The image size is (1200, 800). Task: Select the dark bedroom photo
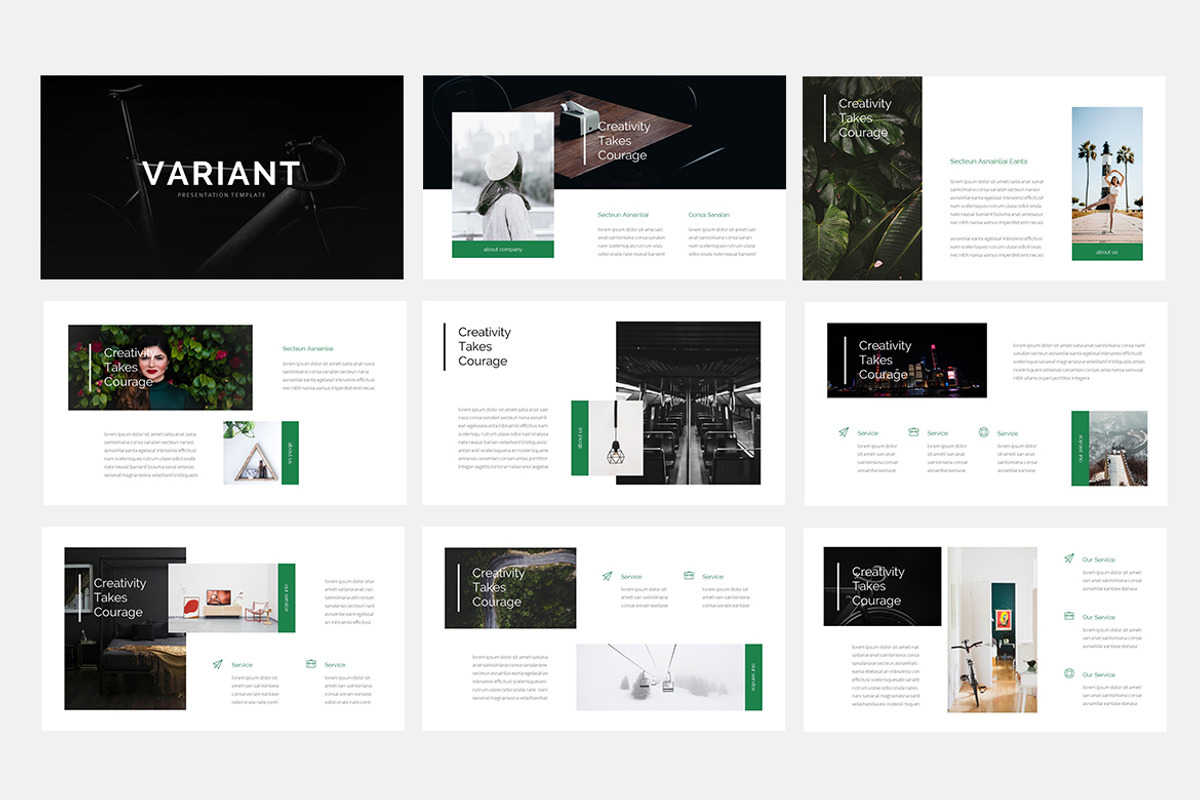(x=125, y=628)
